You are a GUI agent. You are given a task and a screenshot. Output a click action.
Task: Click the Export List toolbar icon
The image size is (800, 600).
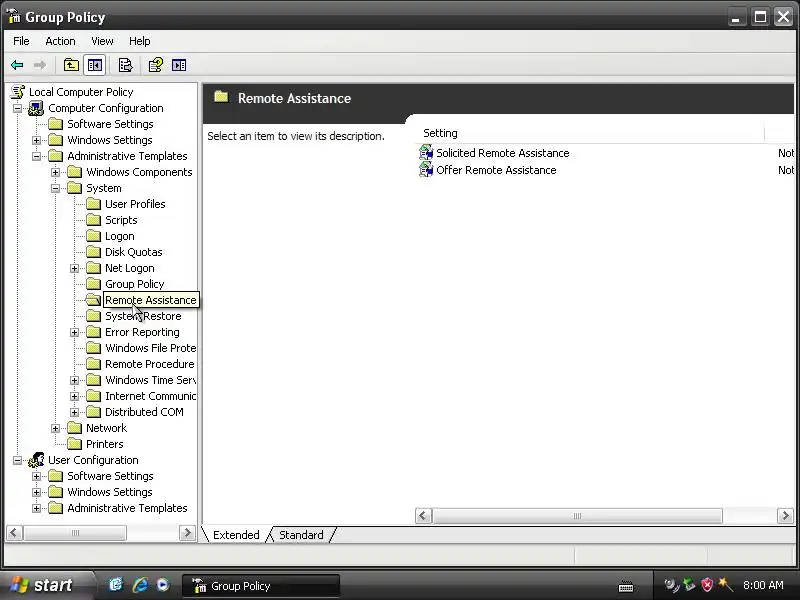(125, 65)
